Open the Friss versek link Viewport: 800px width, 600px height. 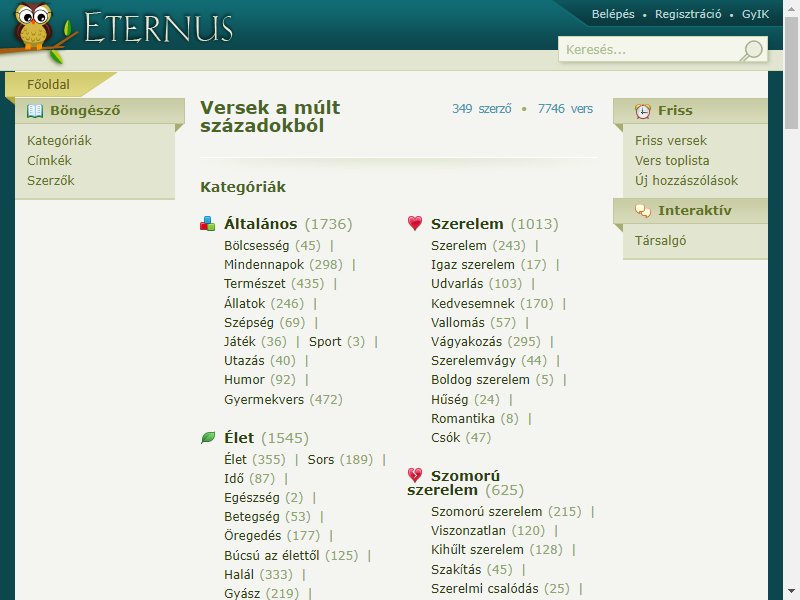coord(670,141)
